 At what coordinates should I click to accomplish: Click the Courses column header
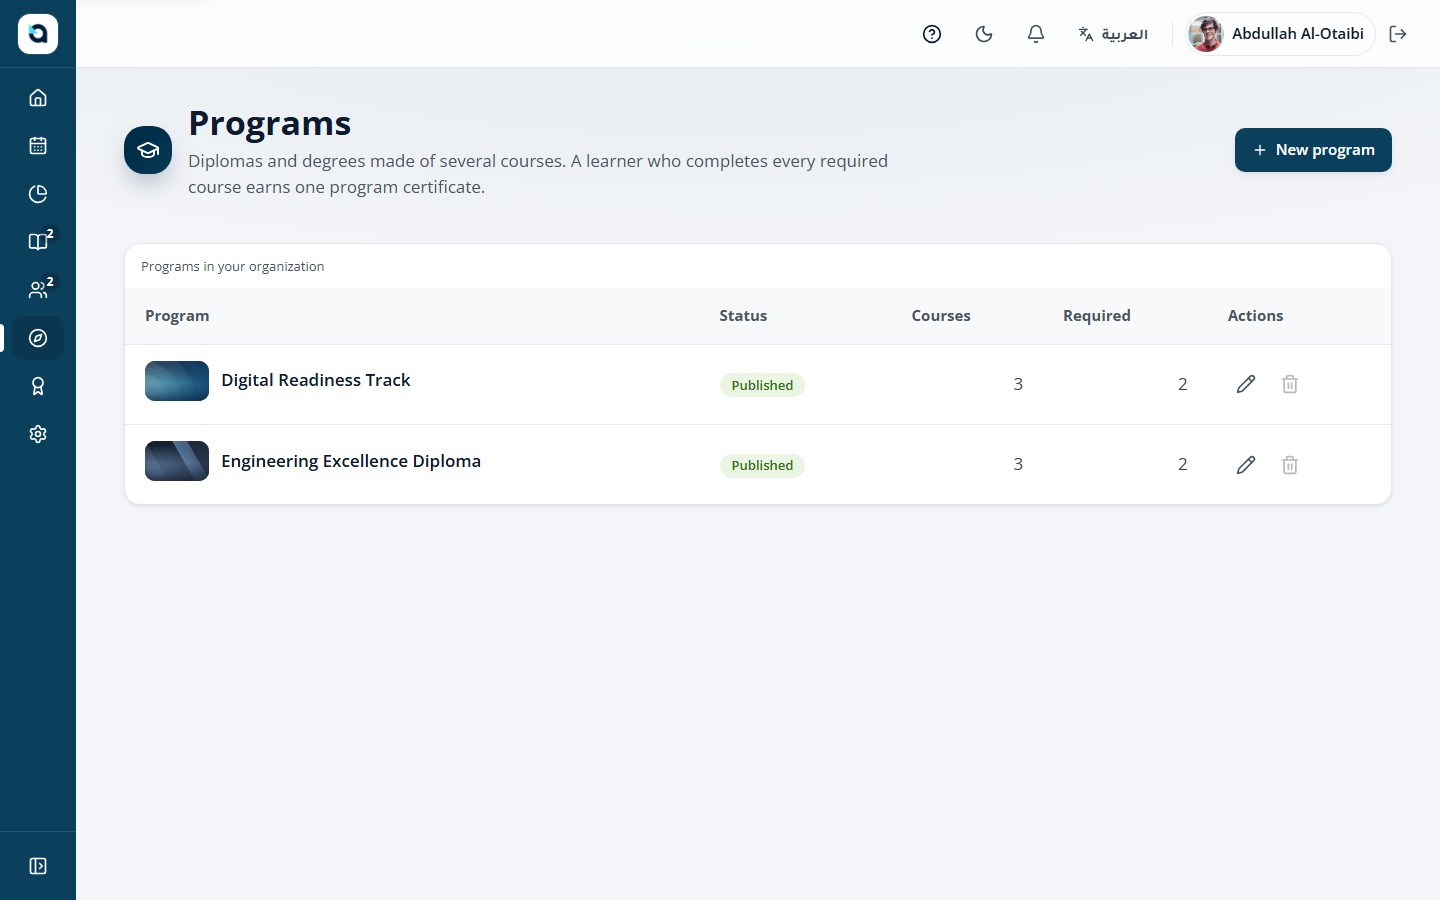pyautogui.click(x=941, y=316)
